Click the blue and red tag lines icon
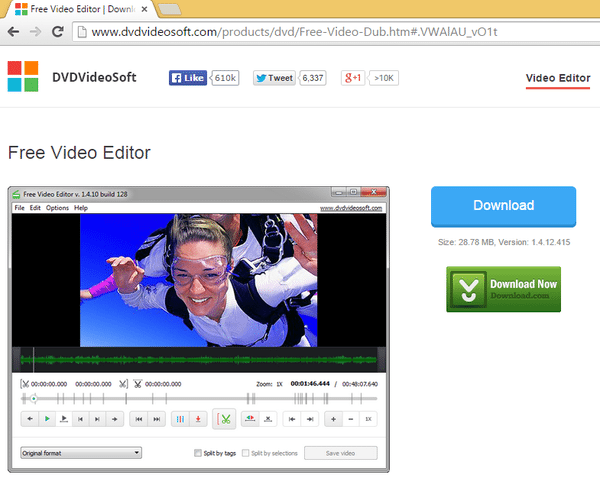Screen dimensions: 600x478 pyautogui.click(x=180, y=419)
